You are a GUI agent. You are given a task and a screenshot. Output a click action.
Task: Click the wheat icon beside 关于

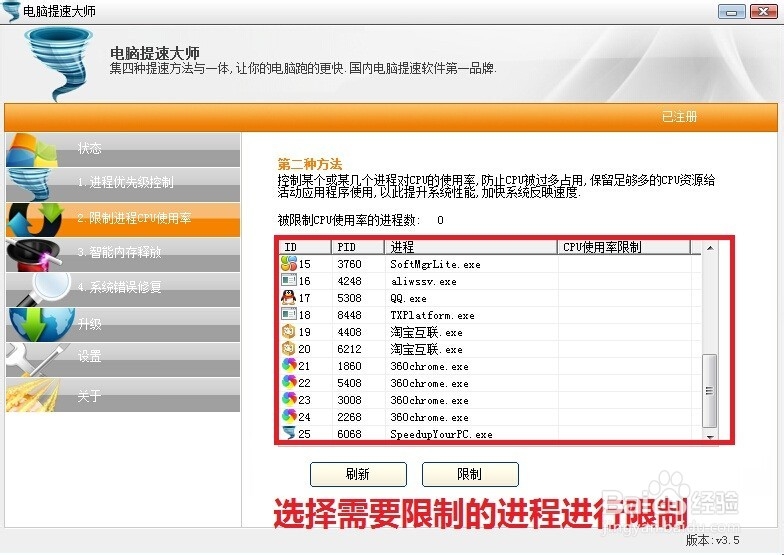[x=32, y=395]
